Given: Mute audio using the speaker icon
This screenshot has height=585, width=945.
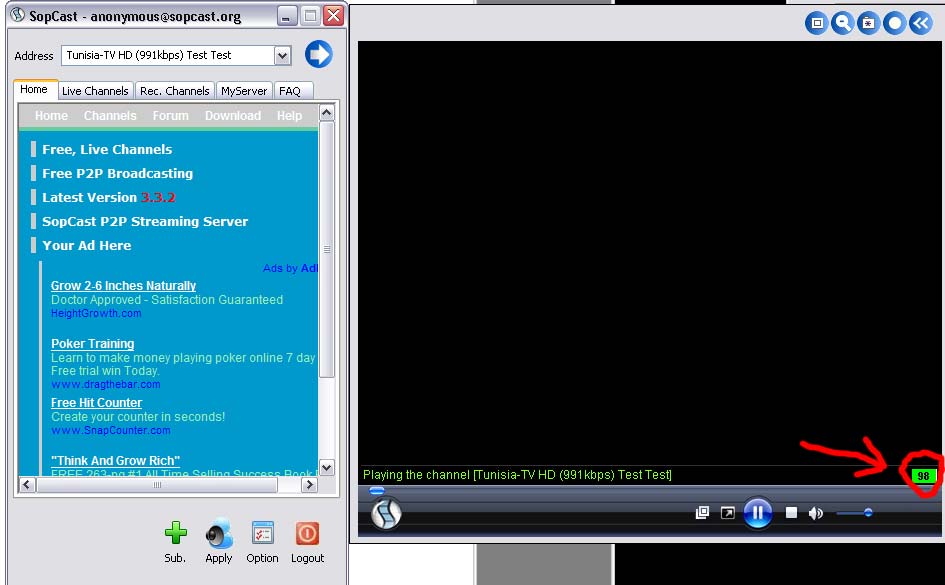Looking at the screenshot, I should click(x=815, y=513).
